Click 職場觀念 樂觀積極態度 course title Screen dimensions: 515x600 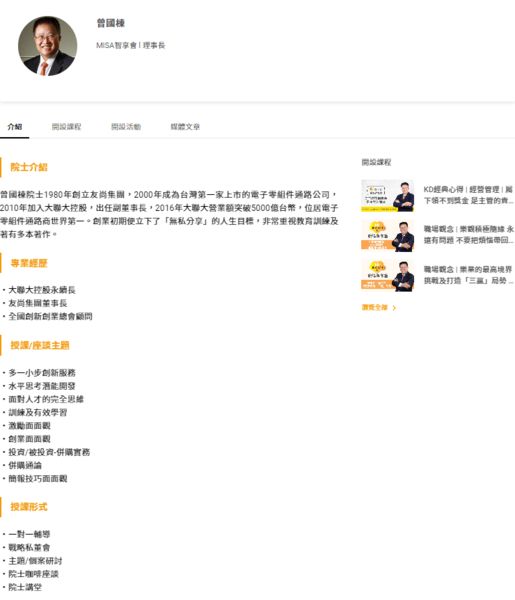[468, 235]
